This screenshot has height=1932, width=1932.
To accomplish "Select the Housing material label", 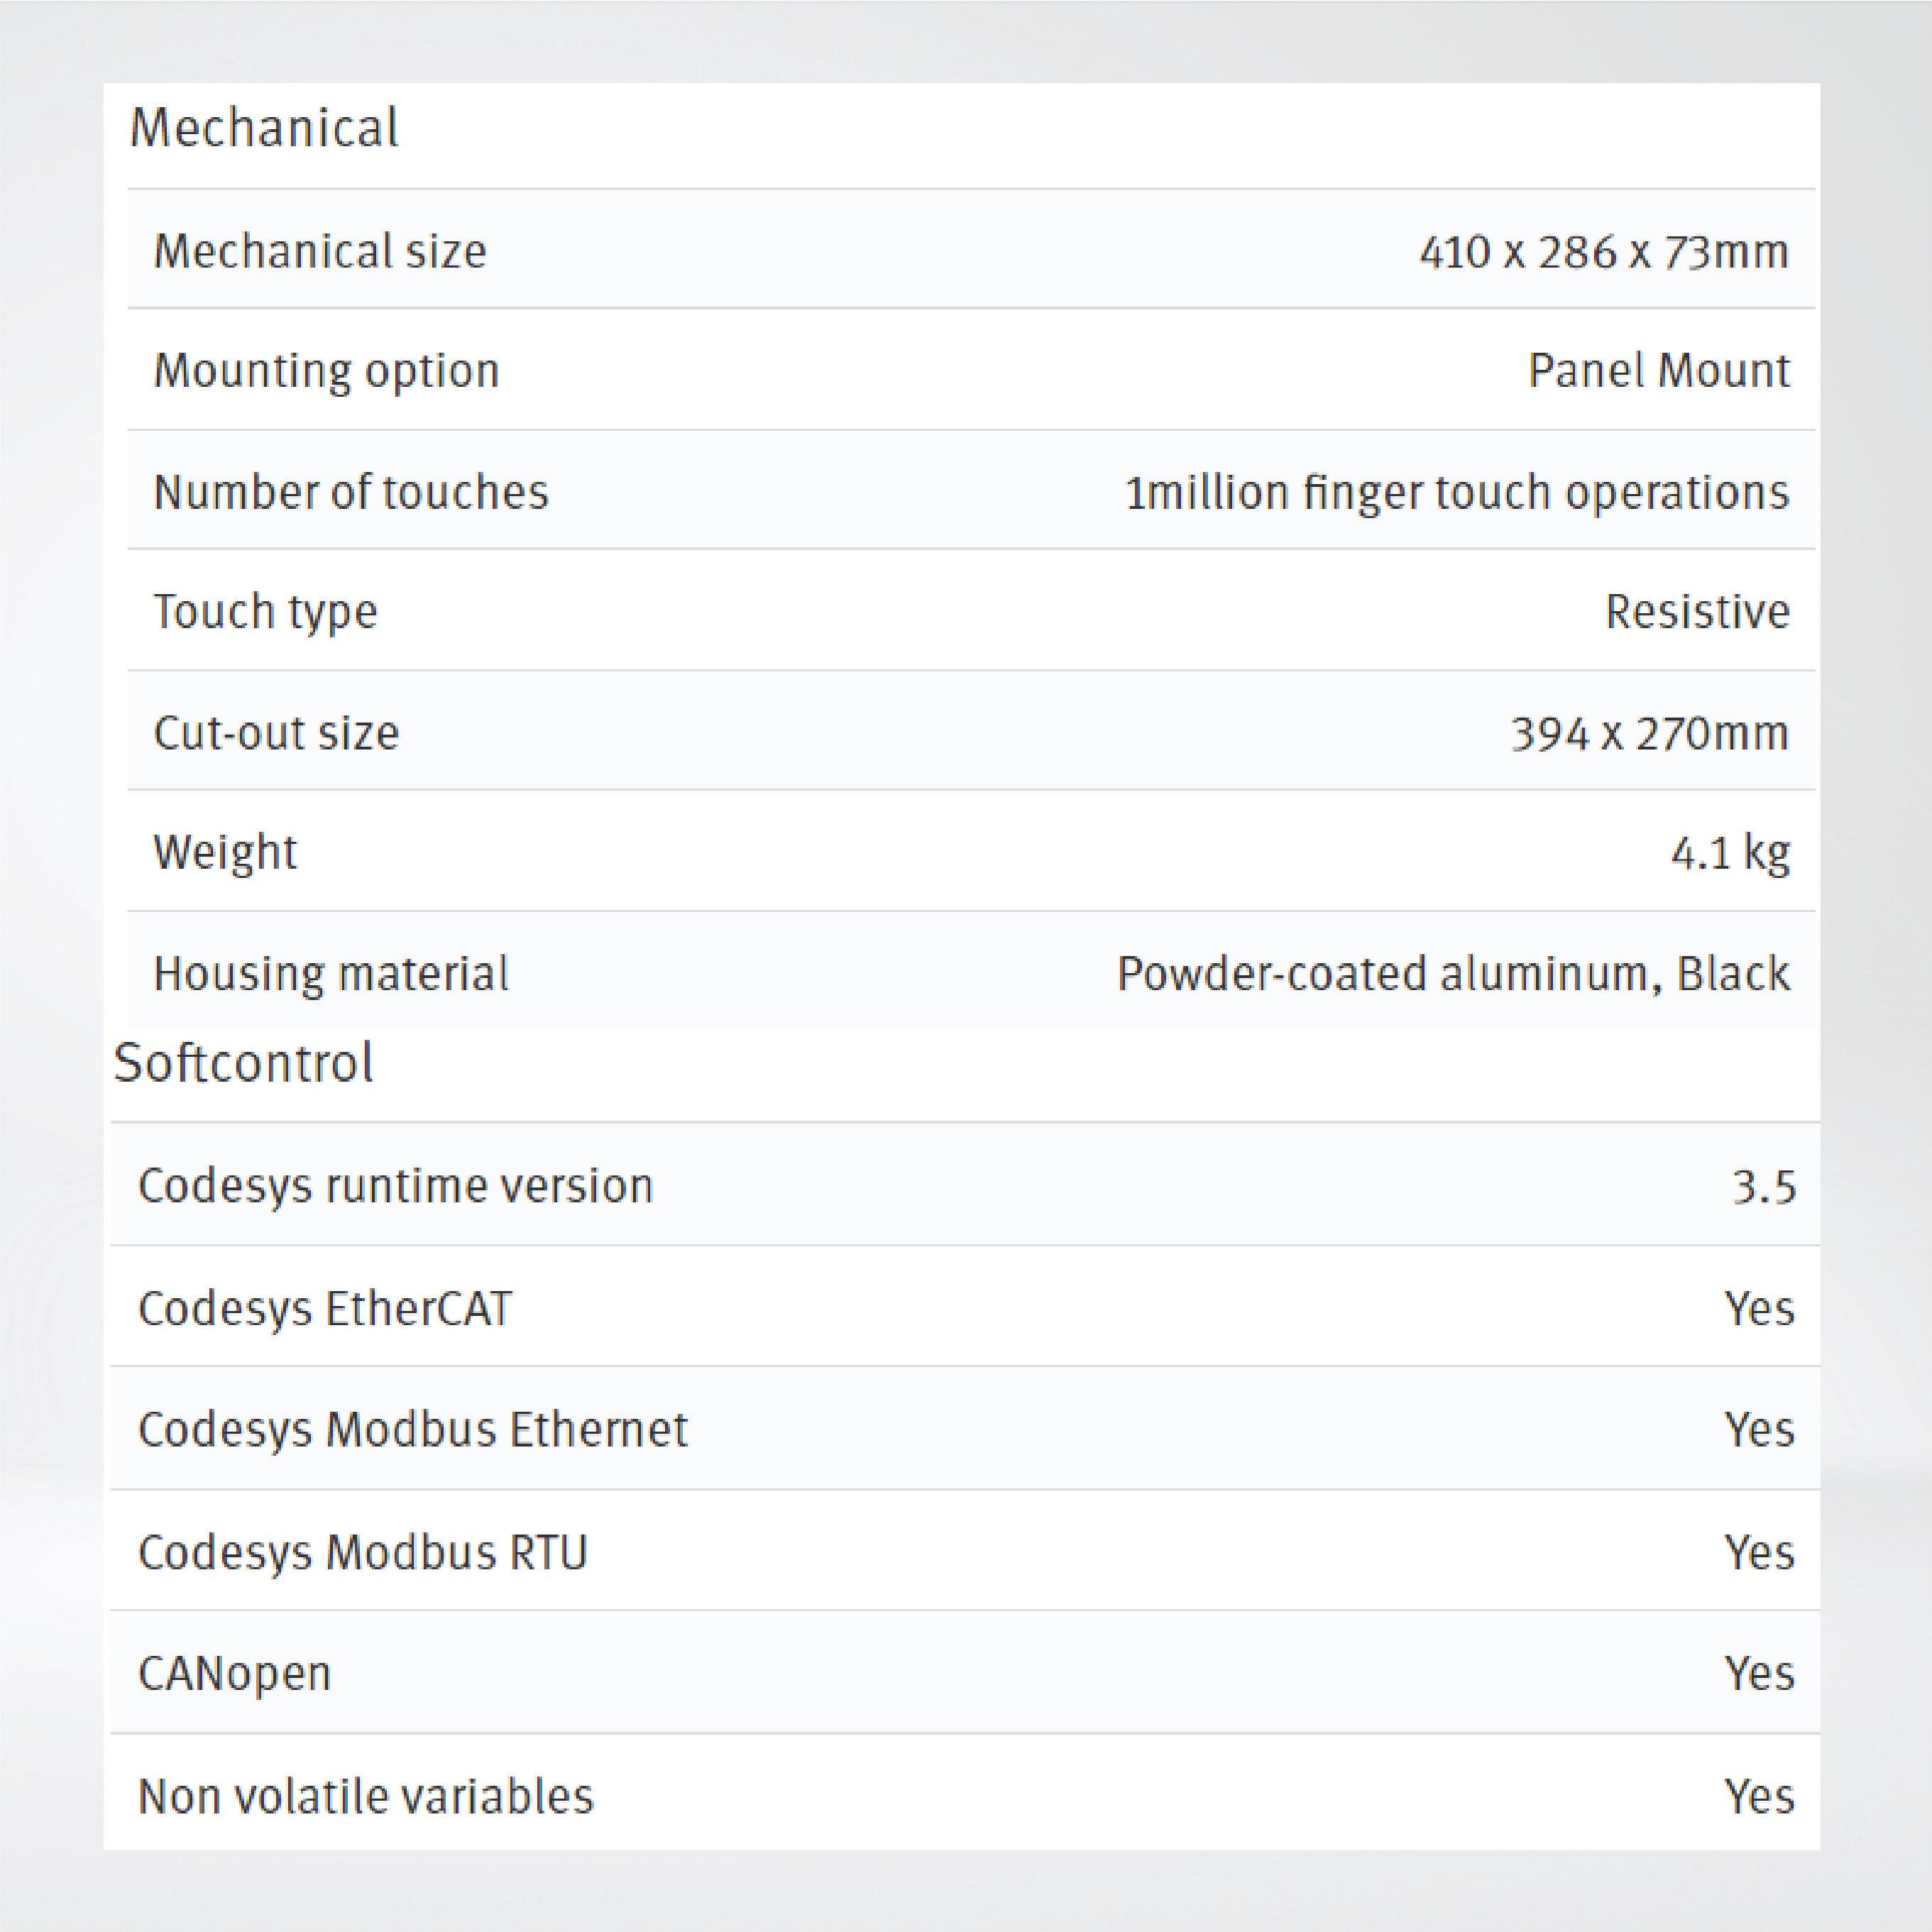I will [331, 974].
